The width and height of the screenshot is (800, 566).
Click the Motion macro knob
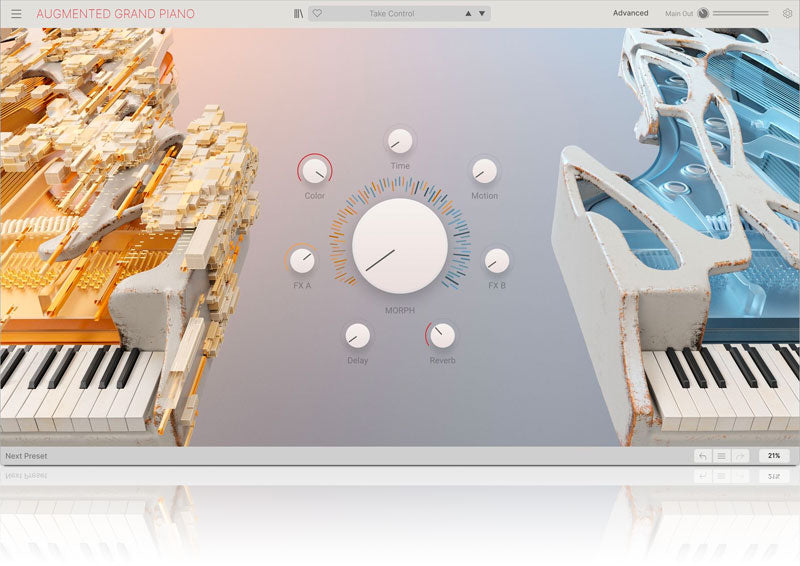pyautogui.click(x=485, y=171)
